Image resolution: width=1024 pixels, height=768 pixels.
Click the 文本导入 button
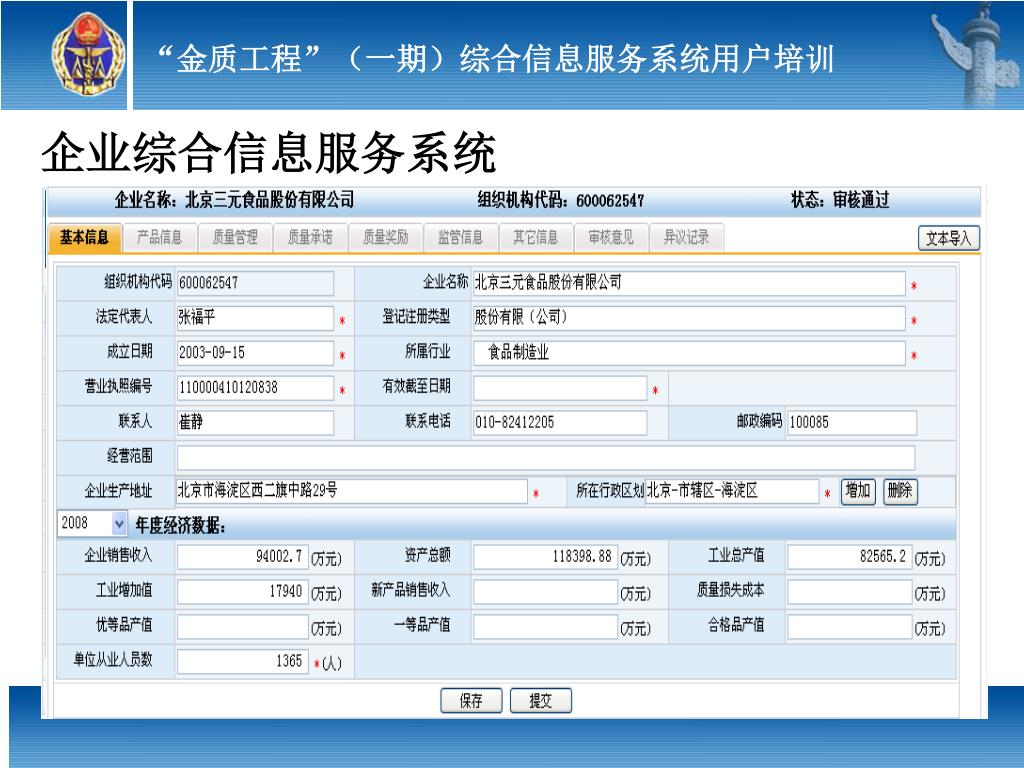pos(948,238)
